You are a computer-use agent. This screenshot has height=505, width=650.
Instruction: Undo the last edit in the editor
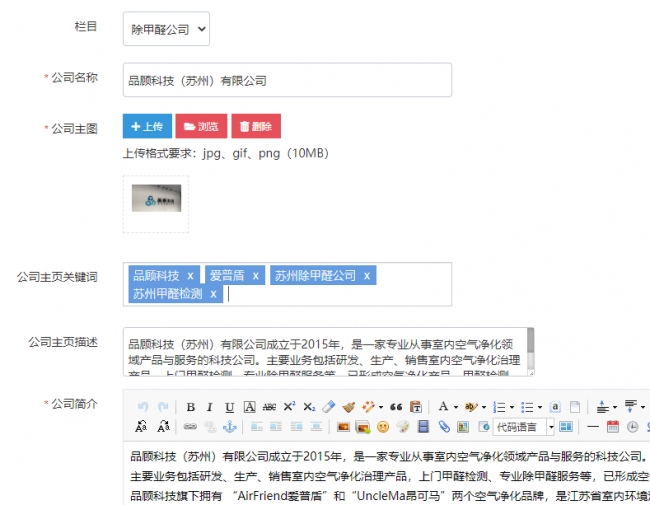click(x=143, y=407)
